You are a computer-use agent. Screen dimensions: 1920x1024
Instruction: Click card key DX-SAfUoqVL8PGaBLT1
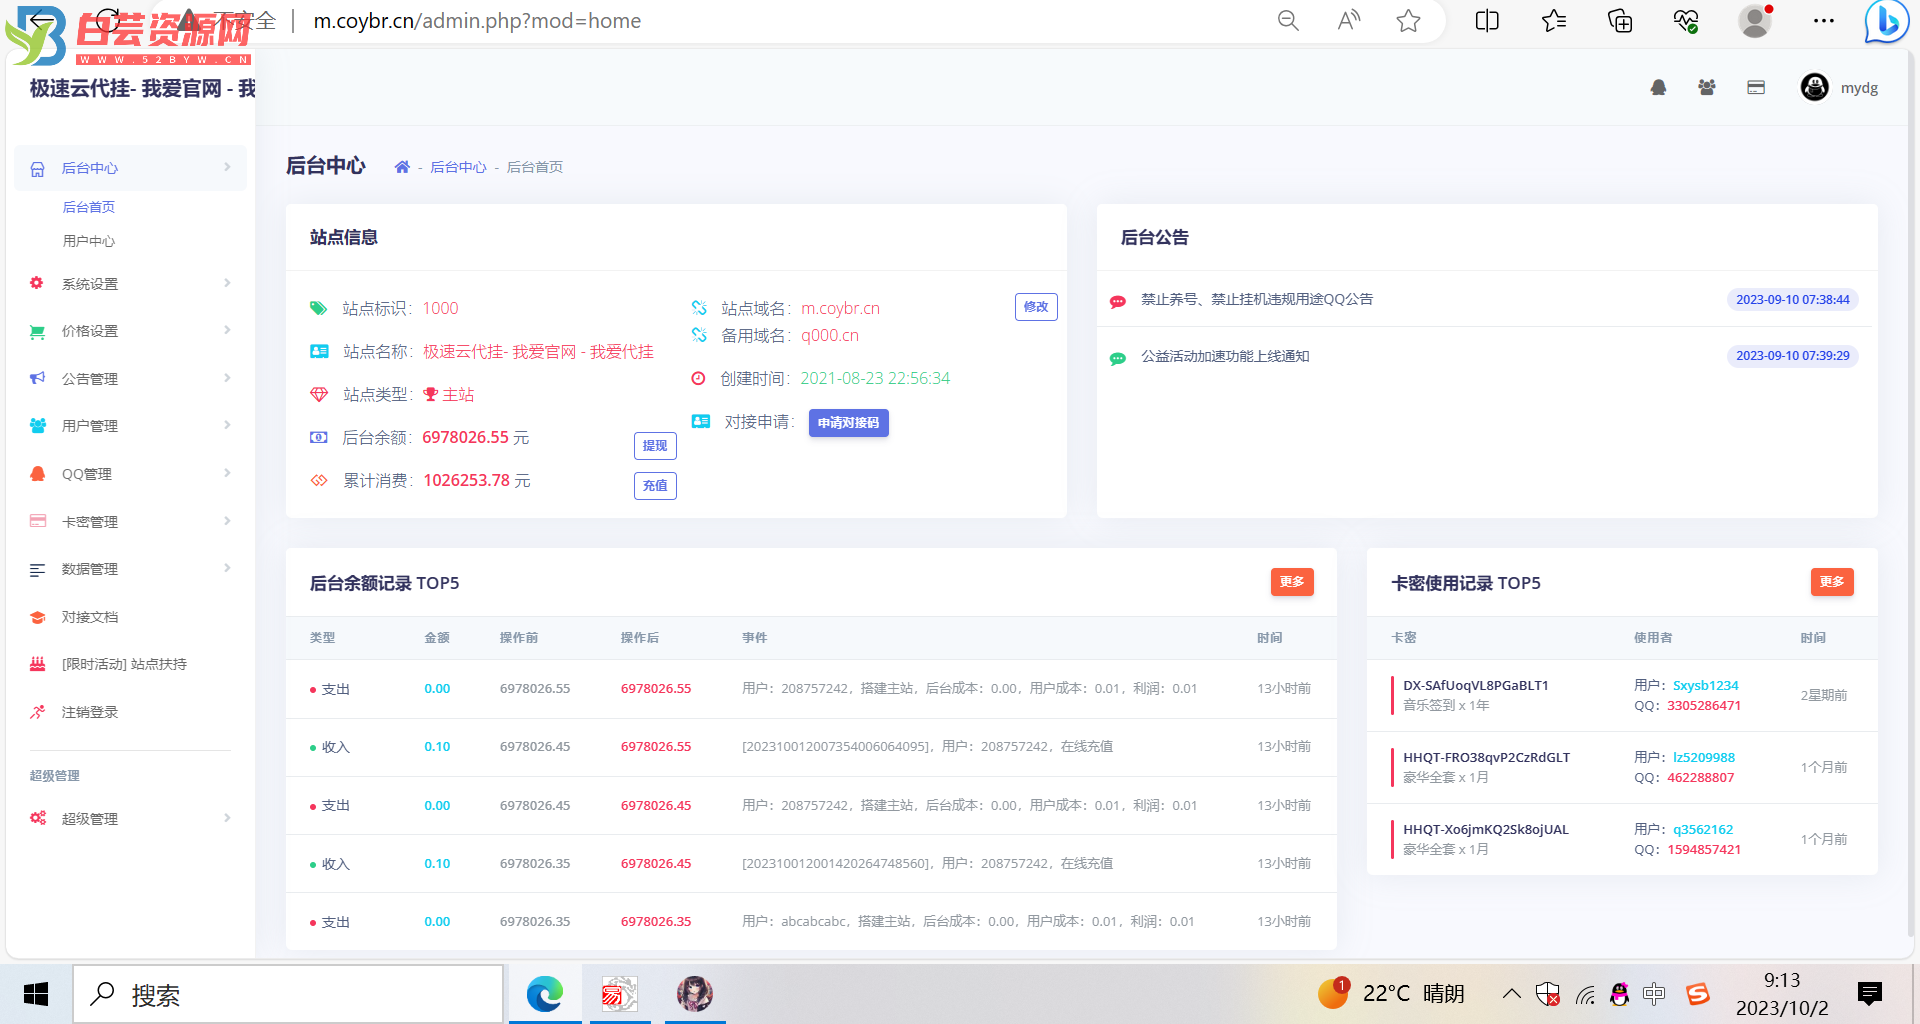[x=1475, y=685]
